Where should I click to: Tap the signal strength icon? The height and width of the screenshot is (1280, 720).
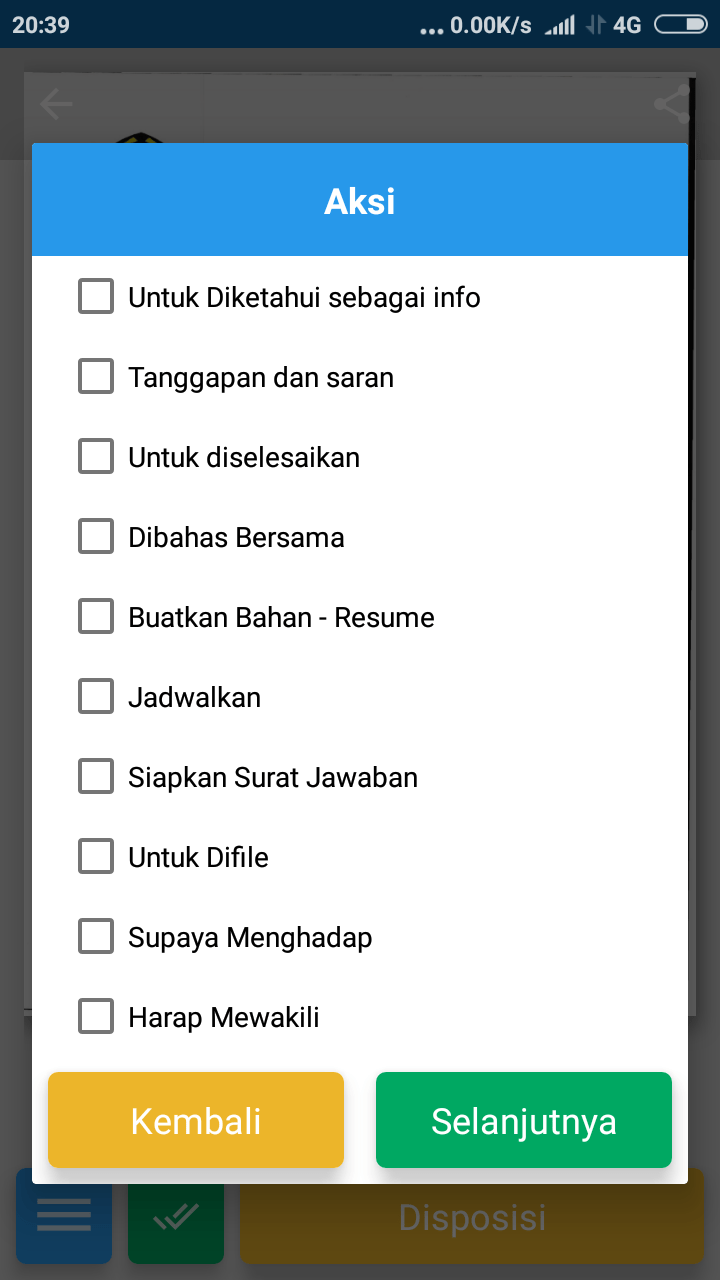(560, 25)
